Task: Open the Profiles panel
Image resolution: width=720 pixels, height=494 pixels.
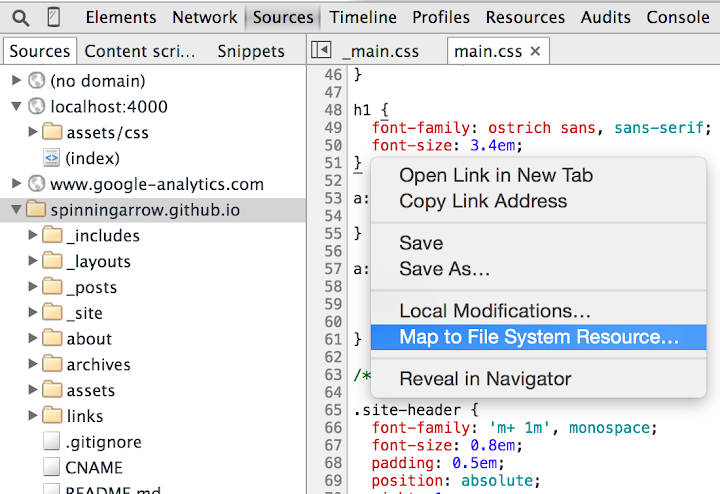Action: point(441,17)
